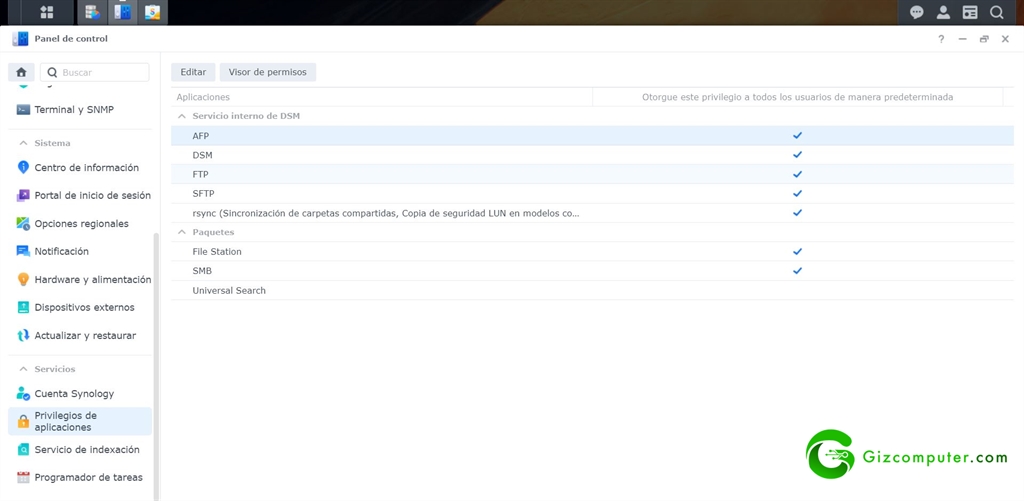The image size is (1024, 501).
Task: Click the sidebar vertical scrollbar
Action: pos(155,366)
